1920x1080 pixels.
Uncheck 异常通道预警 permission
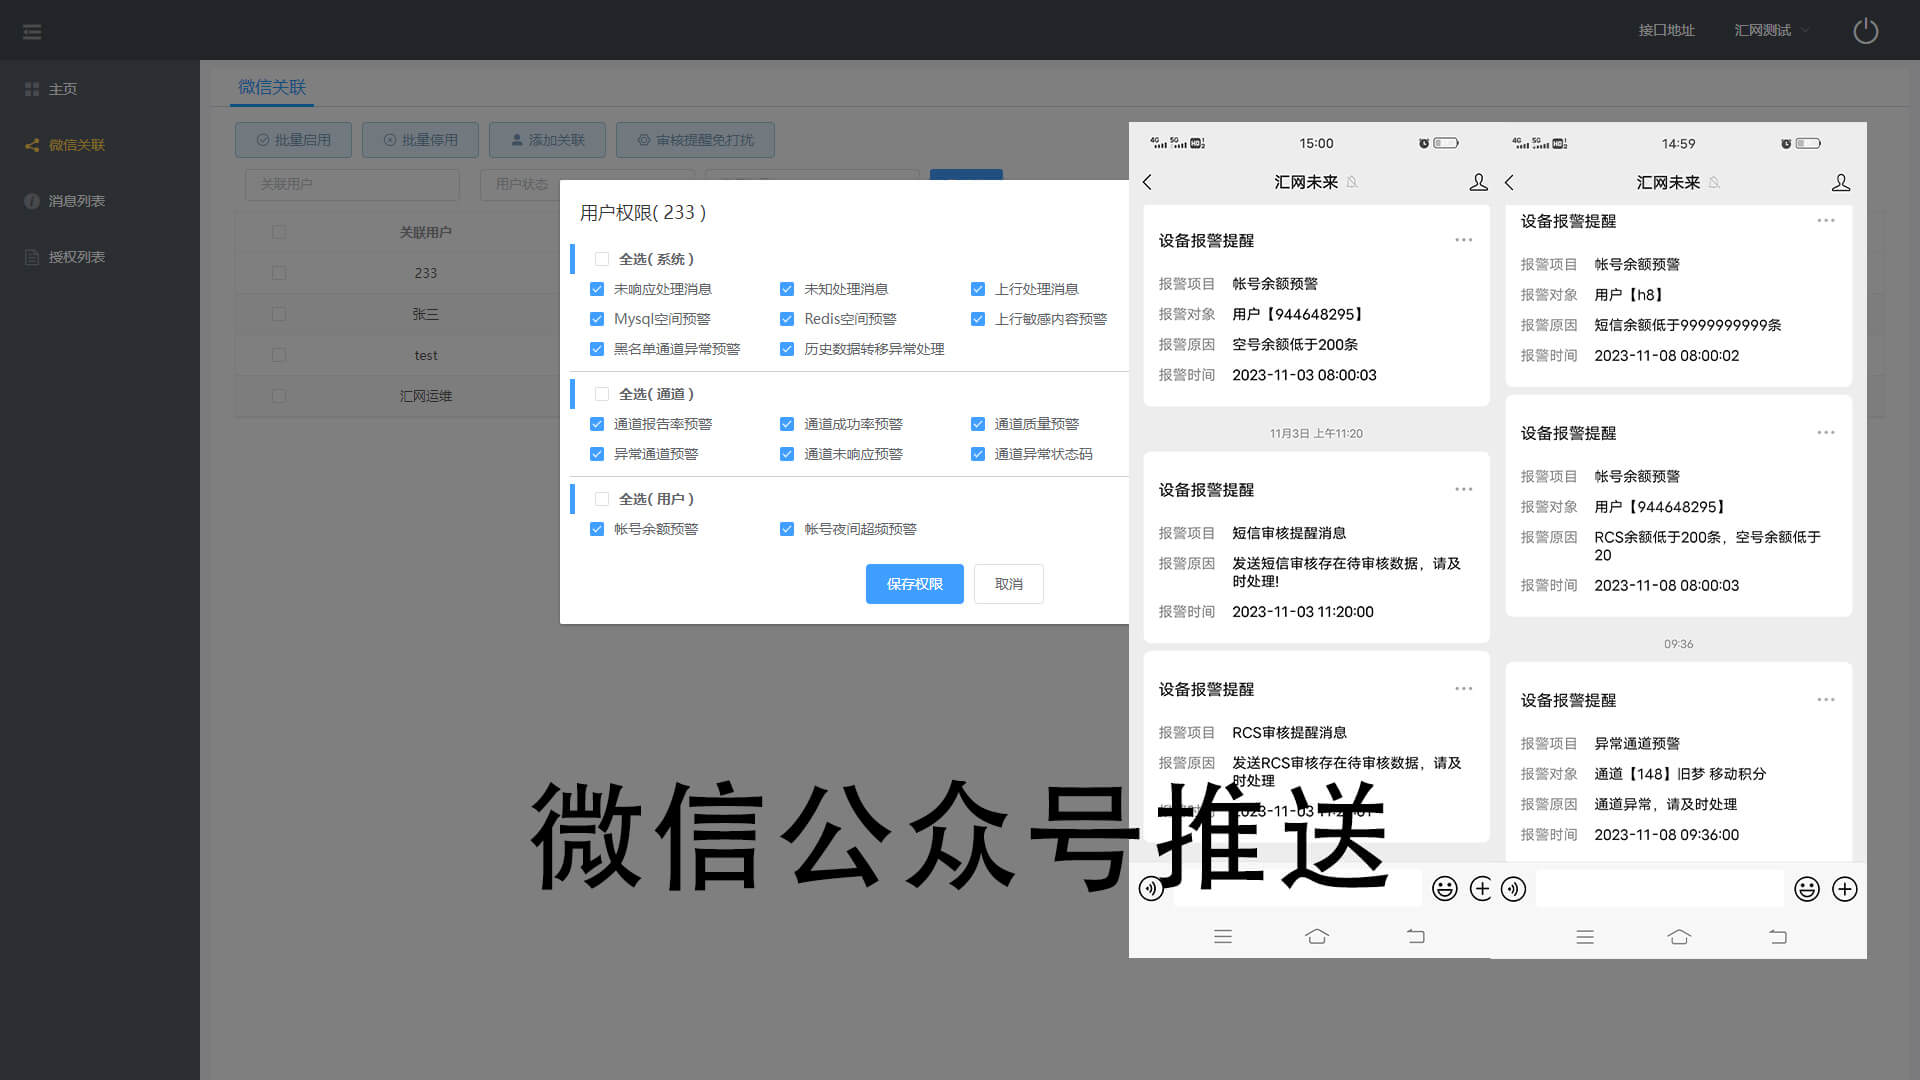point(597,454)
